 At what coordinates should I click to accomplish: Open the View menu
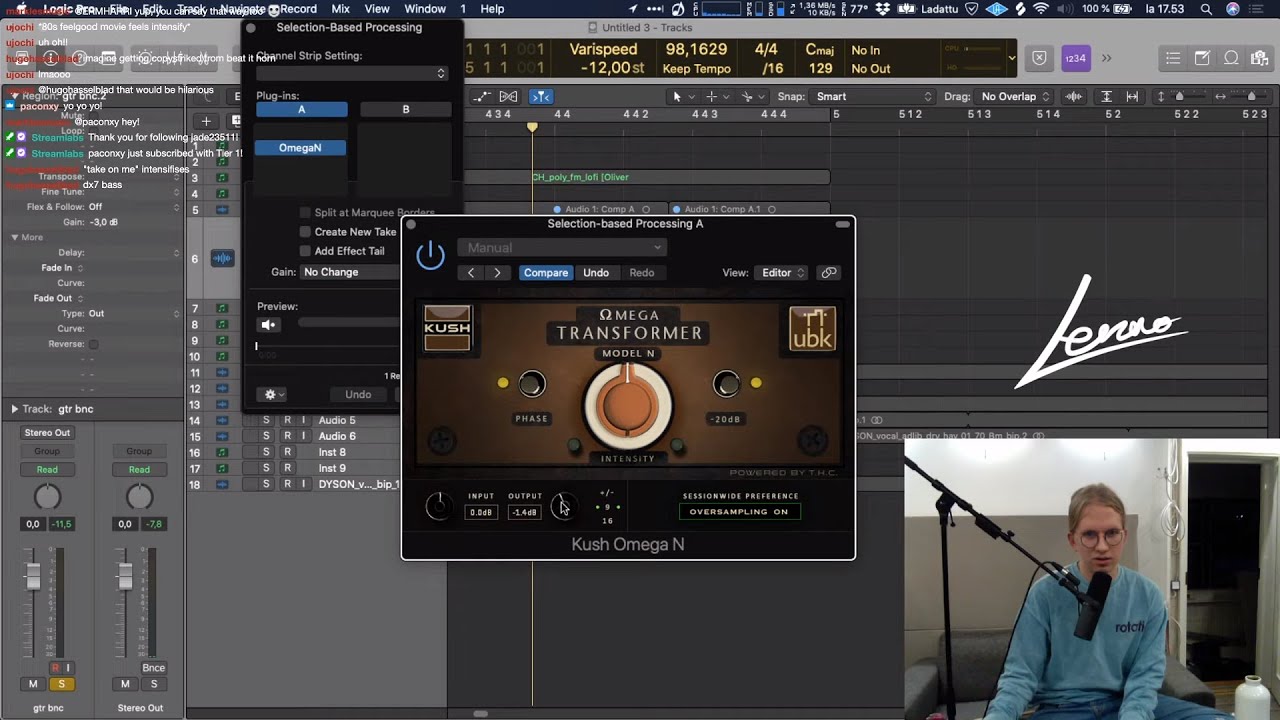[377, 9]
